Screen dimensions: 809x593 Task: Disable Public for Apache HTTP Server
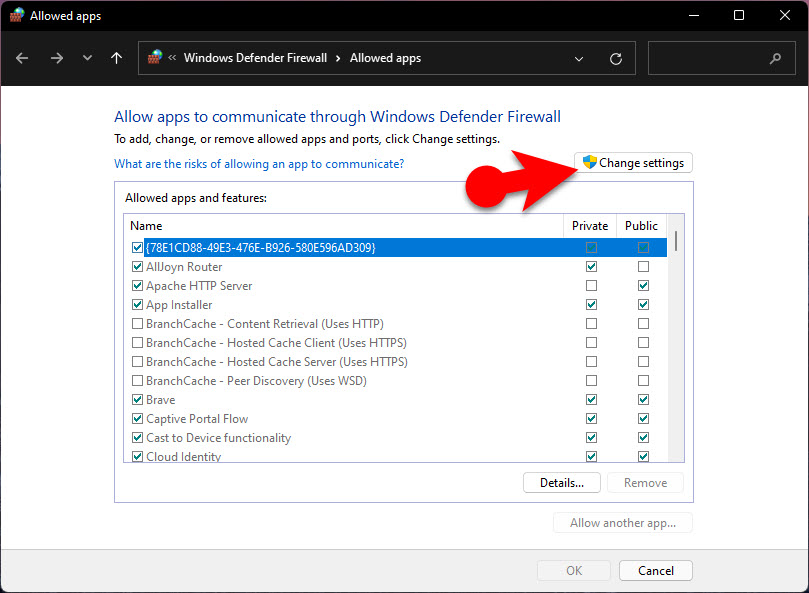[643, 285]
